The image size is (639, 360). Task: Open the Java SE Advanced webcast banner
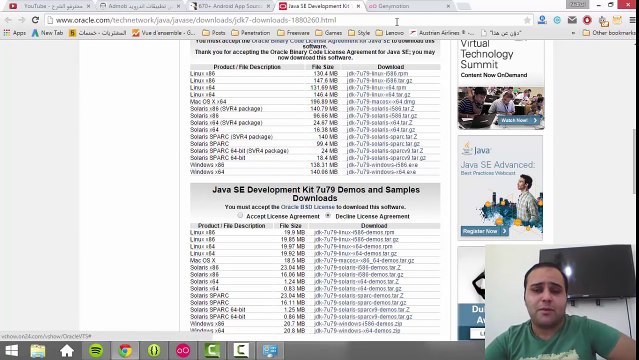tap(500, 188)
